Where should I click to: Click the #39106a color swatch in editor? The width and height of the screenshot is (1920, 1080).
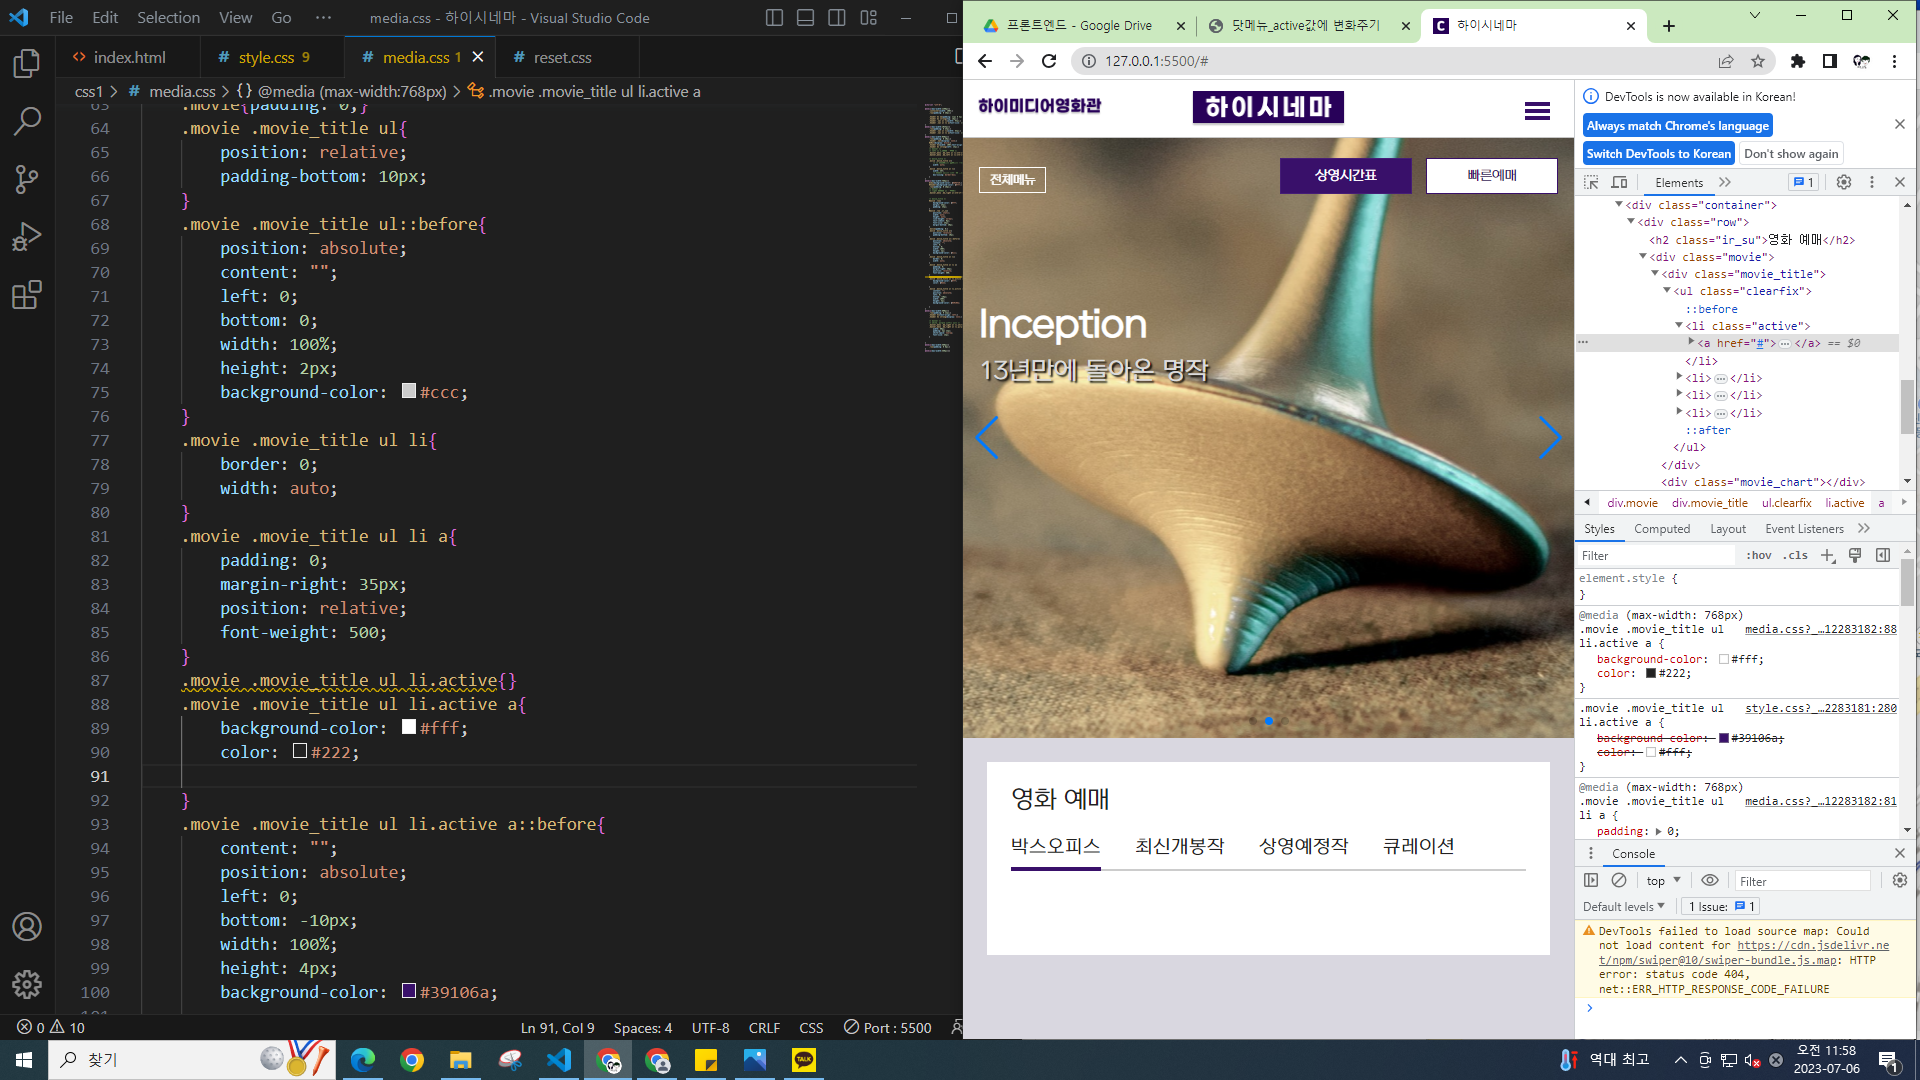409,991
